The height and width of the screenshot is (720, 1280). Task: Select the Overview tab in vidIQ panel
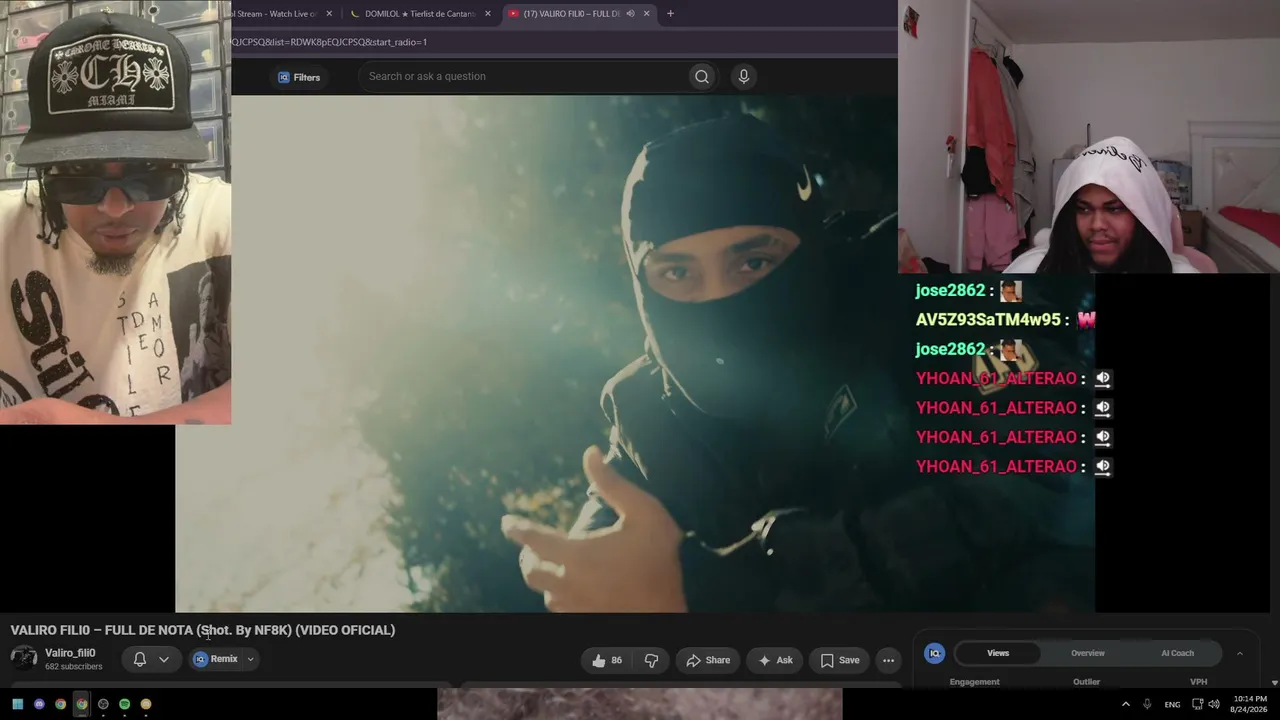[1088, 653]
